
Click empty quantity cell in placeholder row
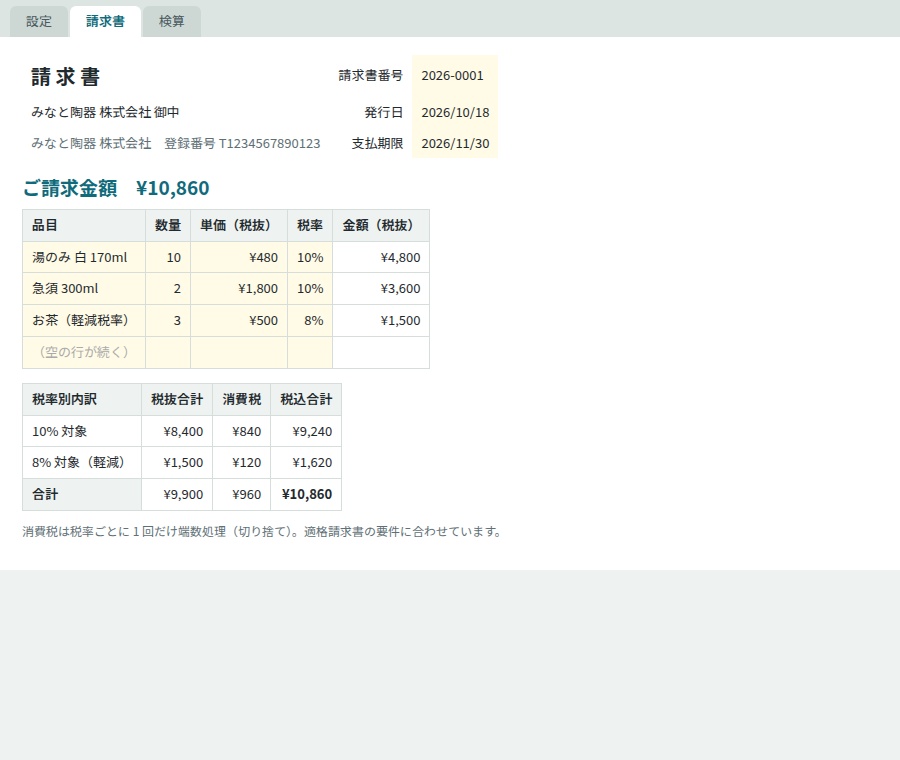pyautogui.click(x=168, y=352)
